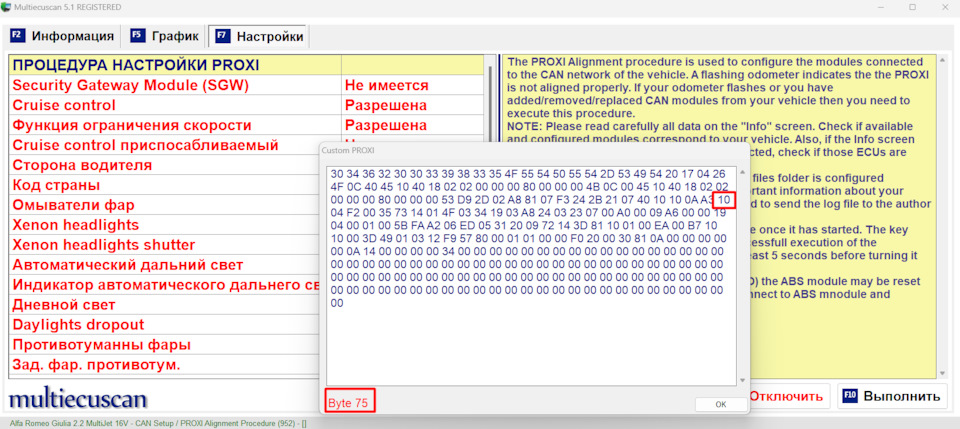960x429 pixels.
Task: Click the Custom PROXI text scrollbar up arrow
Action: pyautogui.click(x=743, y=172)
